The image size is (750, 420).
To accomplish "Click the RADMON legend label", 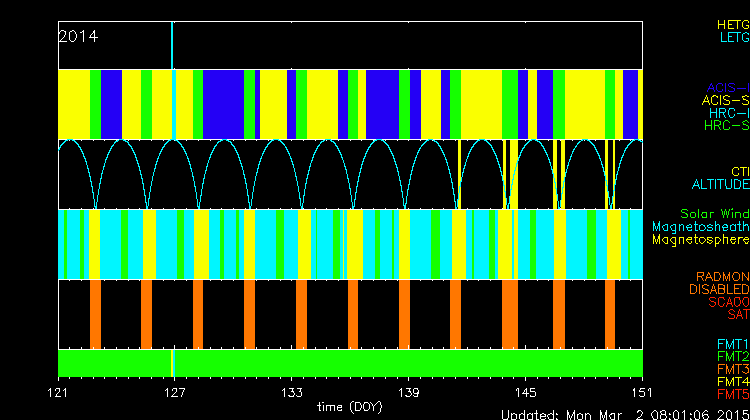I will point(723,276).
